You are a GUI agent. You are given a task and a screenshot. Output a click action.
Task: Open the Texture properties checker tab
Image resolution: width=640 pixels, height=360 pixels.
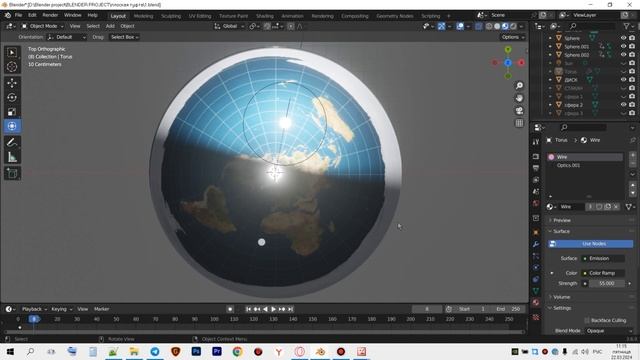(536, 317)
